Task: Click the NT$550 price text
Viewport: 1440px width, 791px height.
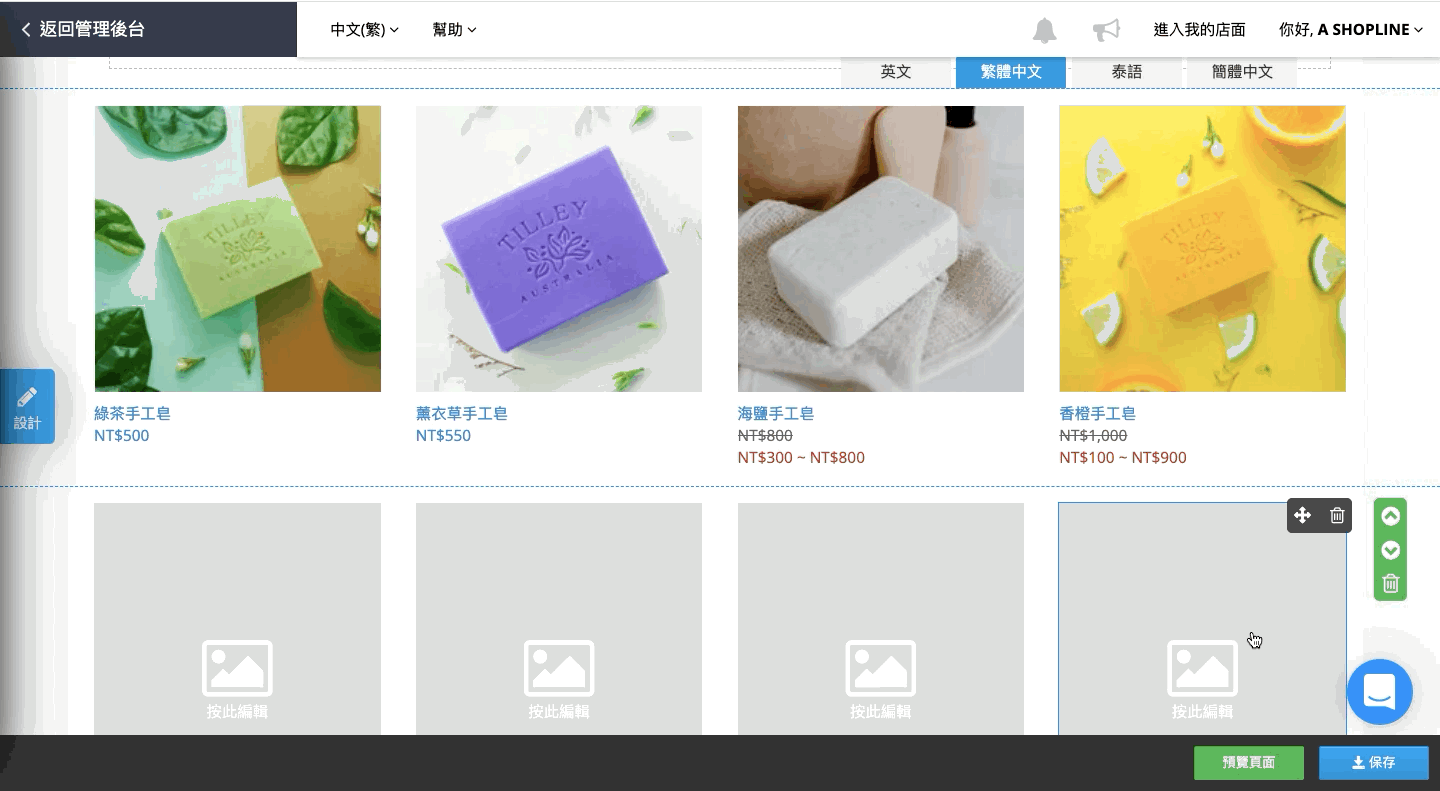Action: click(443, 436)
